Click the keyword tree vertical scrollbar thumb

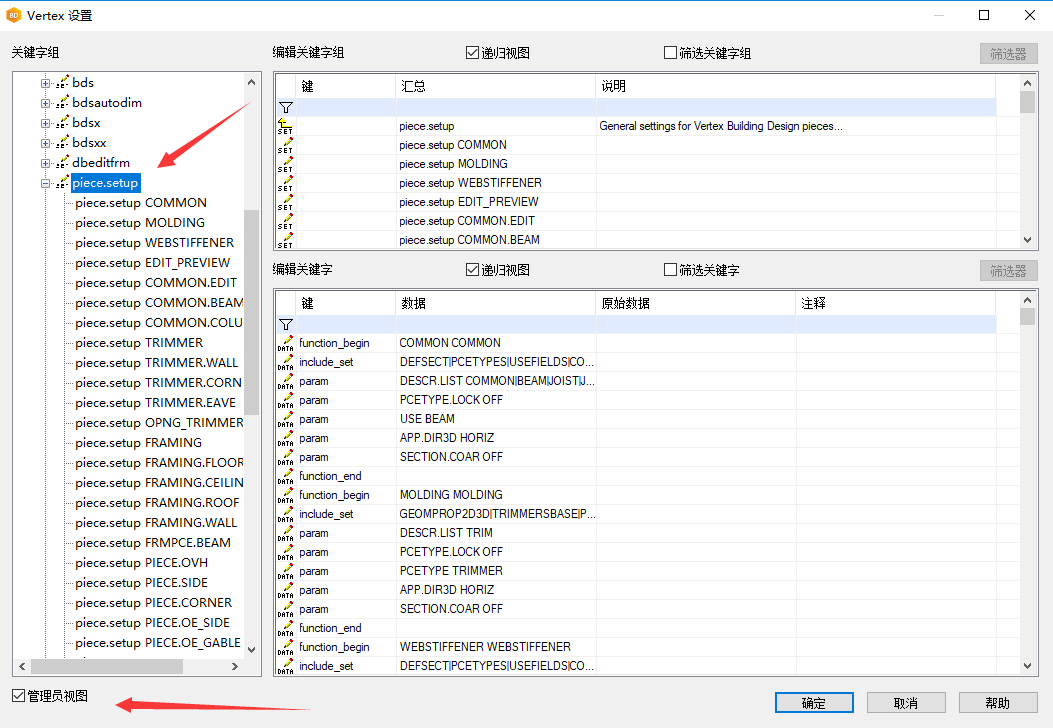251,312
